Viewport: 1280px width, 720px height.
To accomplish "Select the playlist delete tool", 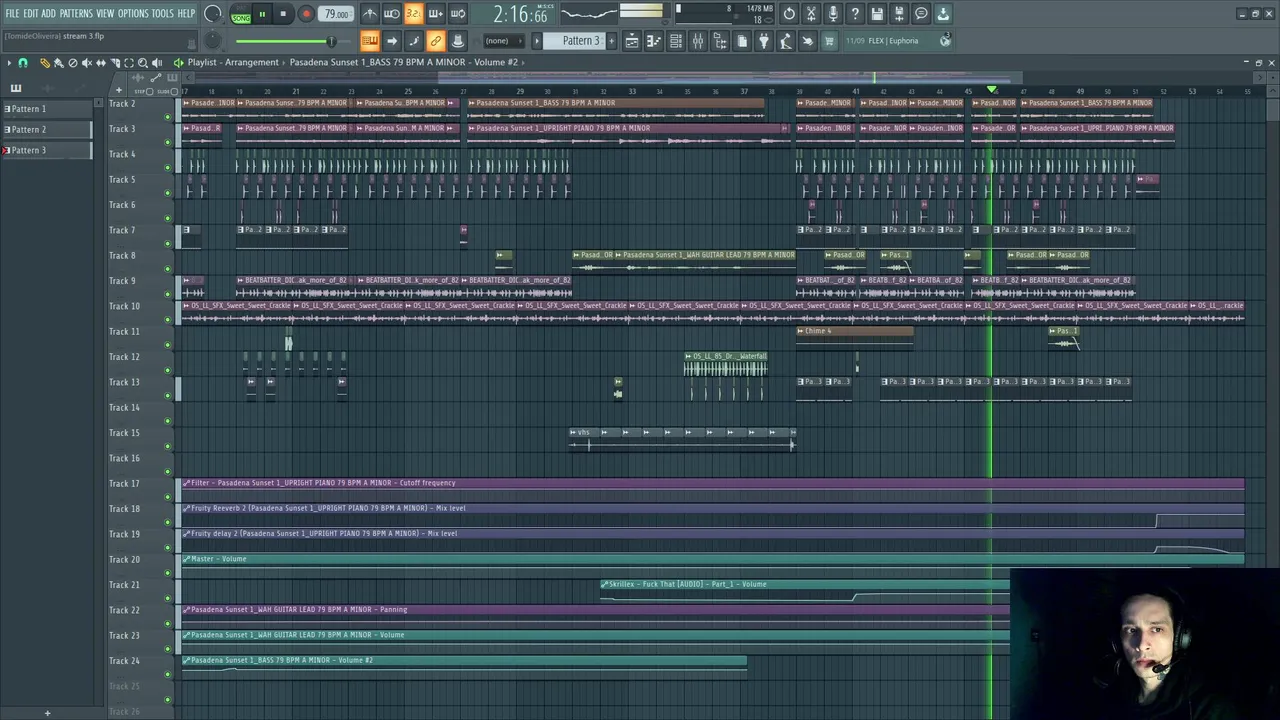I will click(72, 63).
